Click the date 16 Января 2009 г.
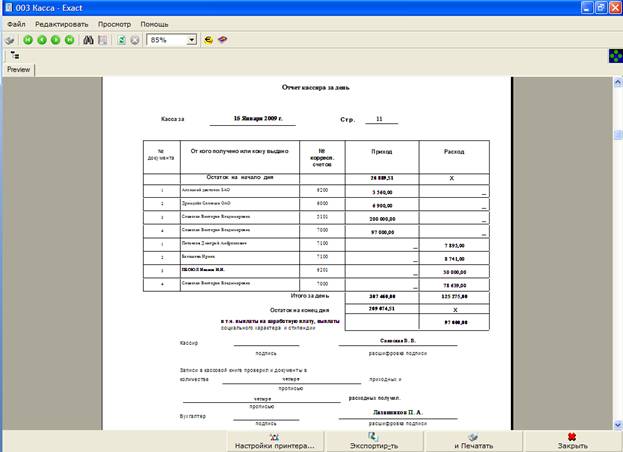 258,118
